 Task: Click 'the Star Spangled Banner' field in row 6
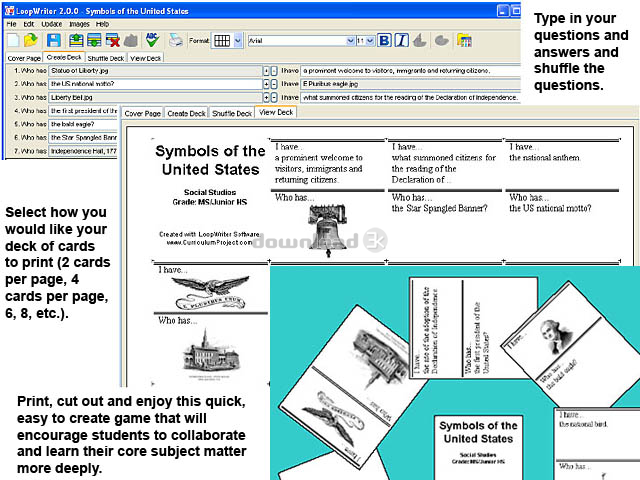click(x=83, y=138)
